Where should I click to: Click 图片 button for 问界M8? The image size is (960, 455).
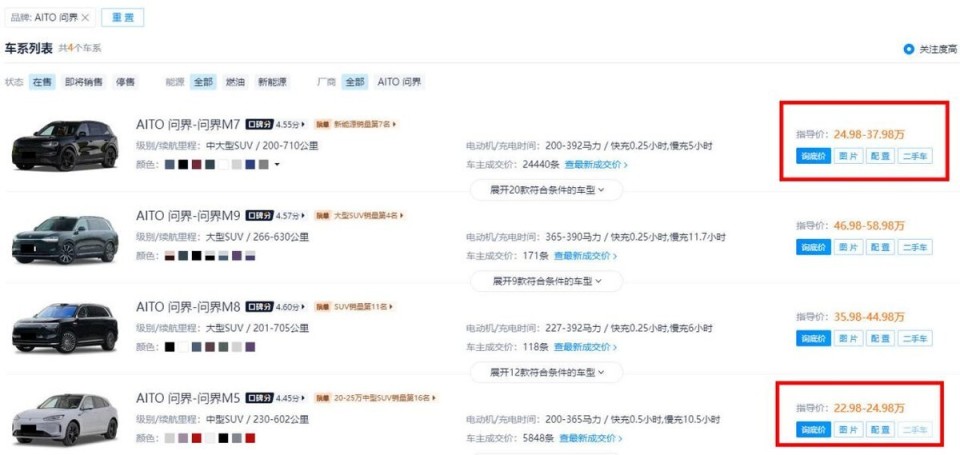coord(848,338)
